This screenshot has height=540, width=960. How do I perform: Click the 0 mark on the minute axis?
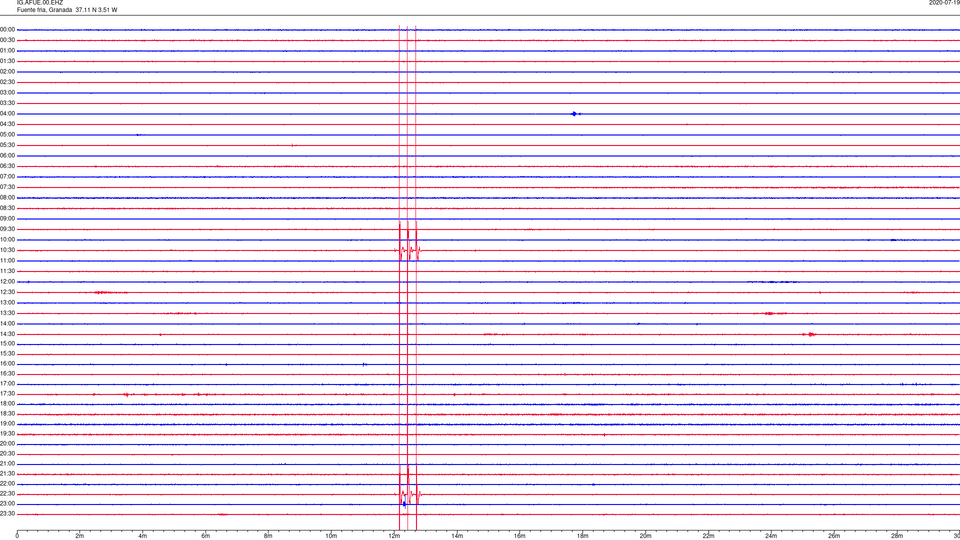pos(17,536)
